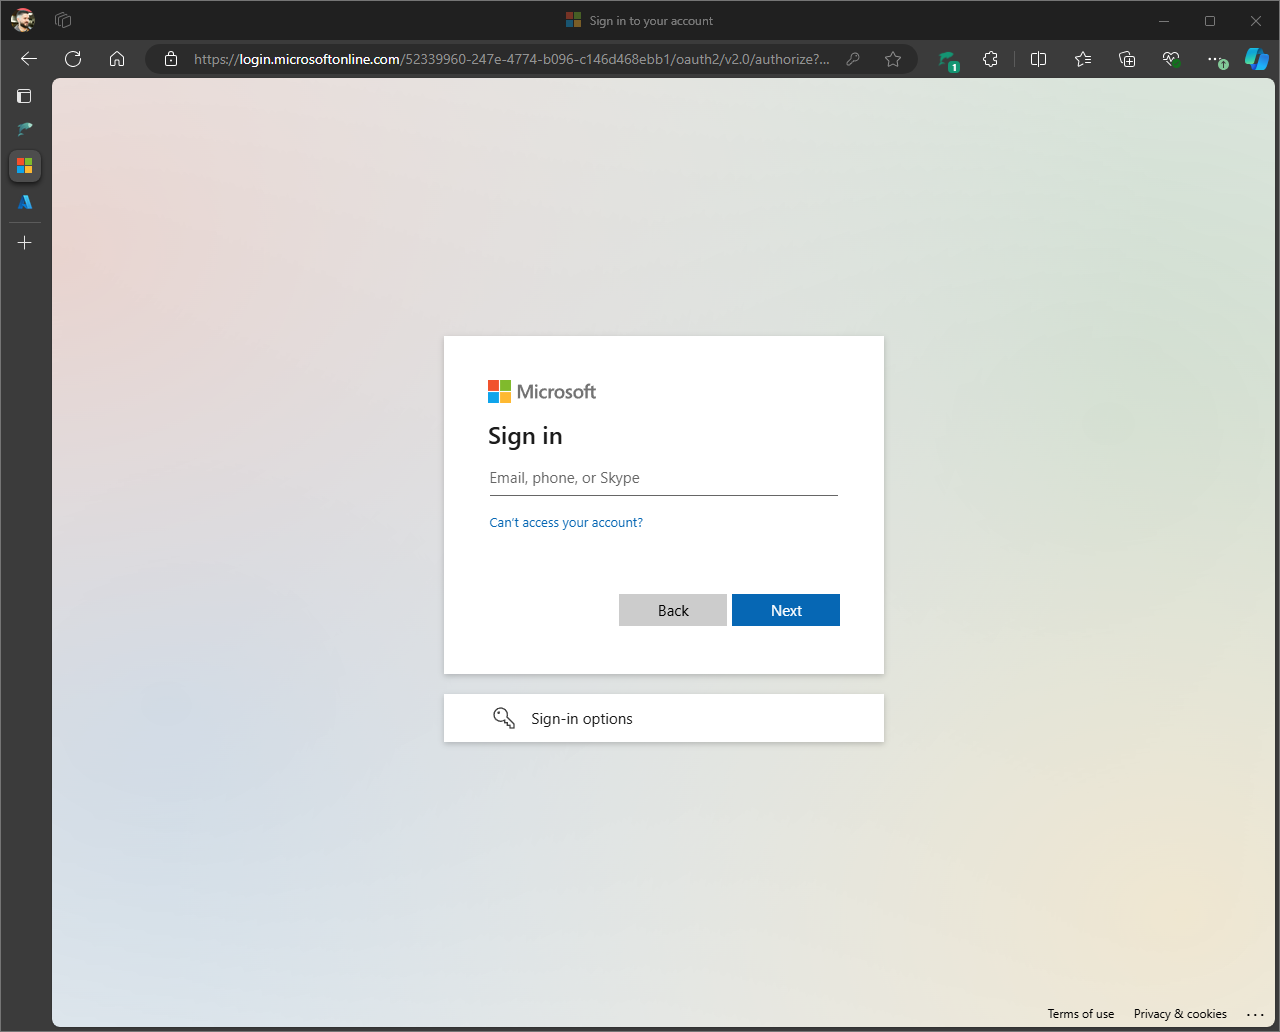This screenshot has width=1280, height=1032.
Task: Open Terms of use link
Action: (x=1081, y=1013)
